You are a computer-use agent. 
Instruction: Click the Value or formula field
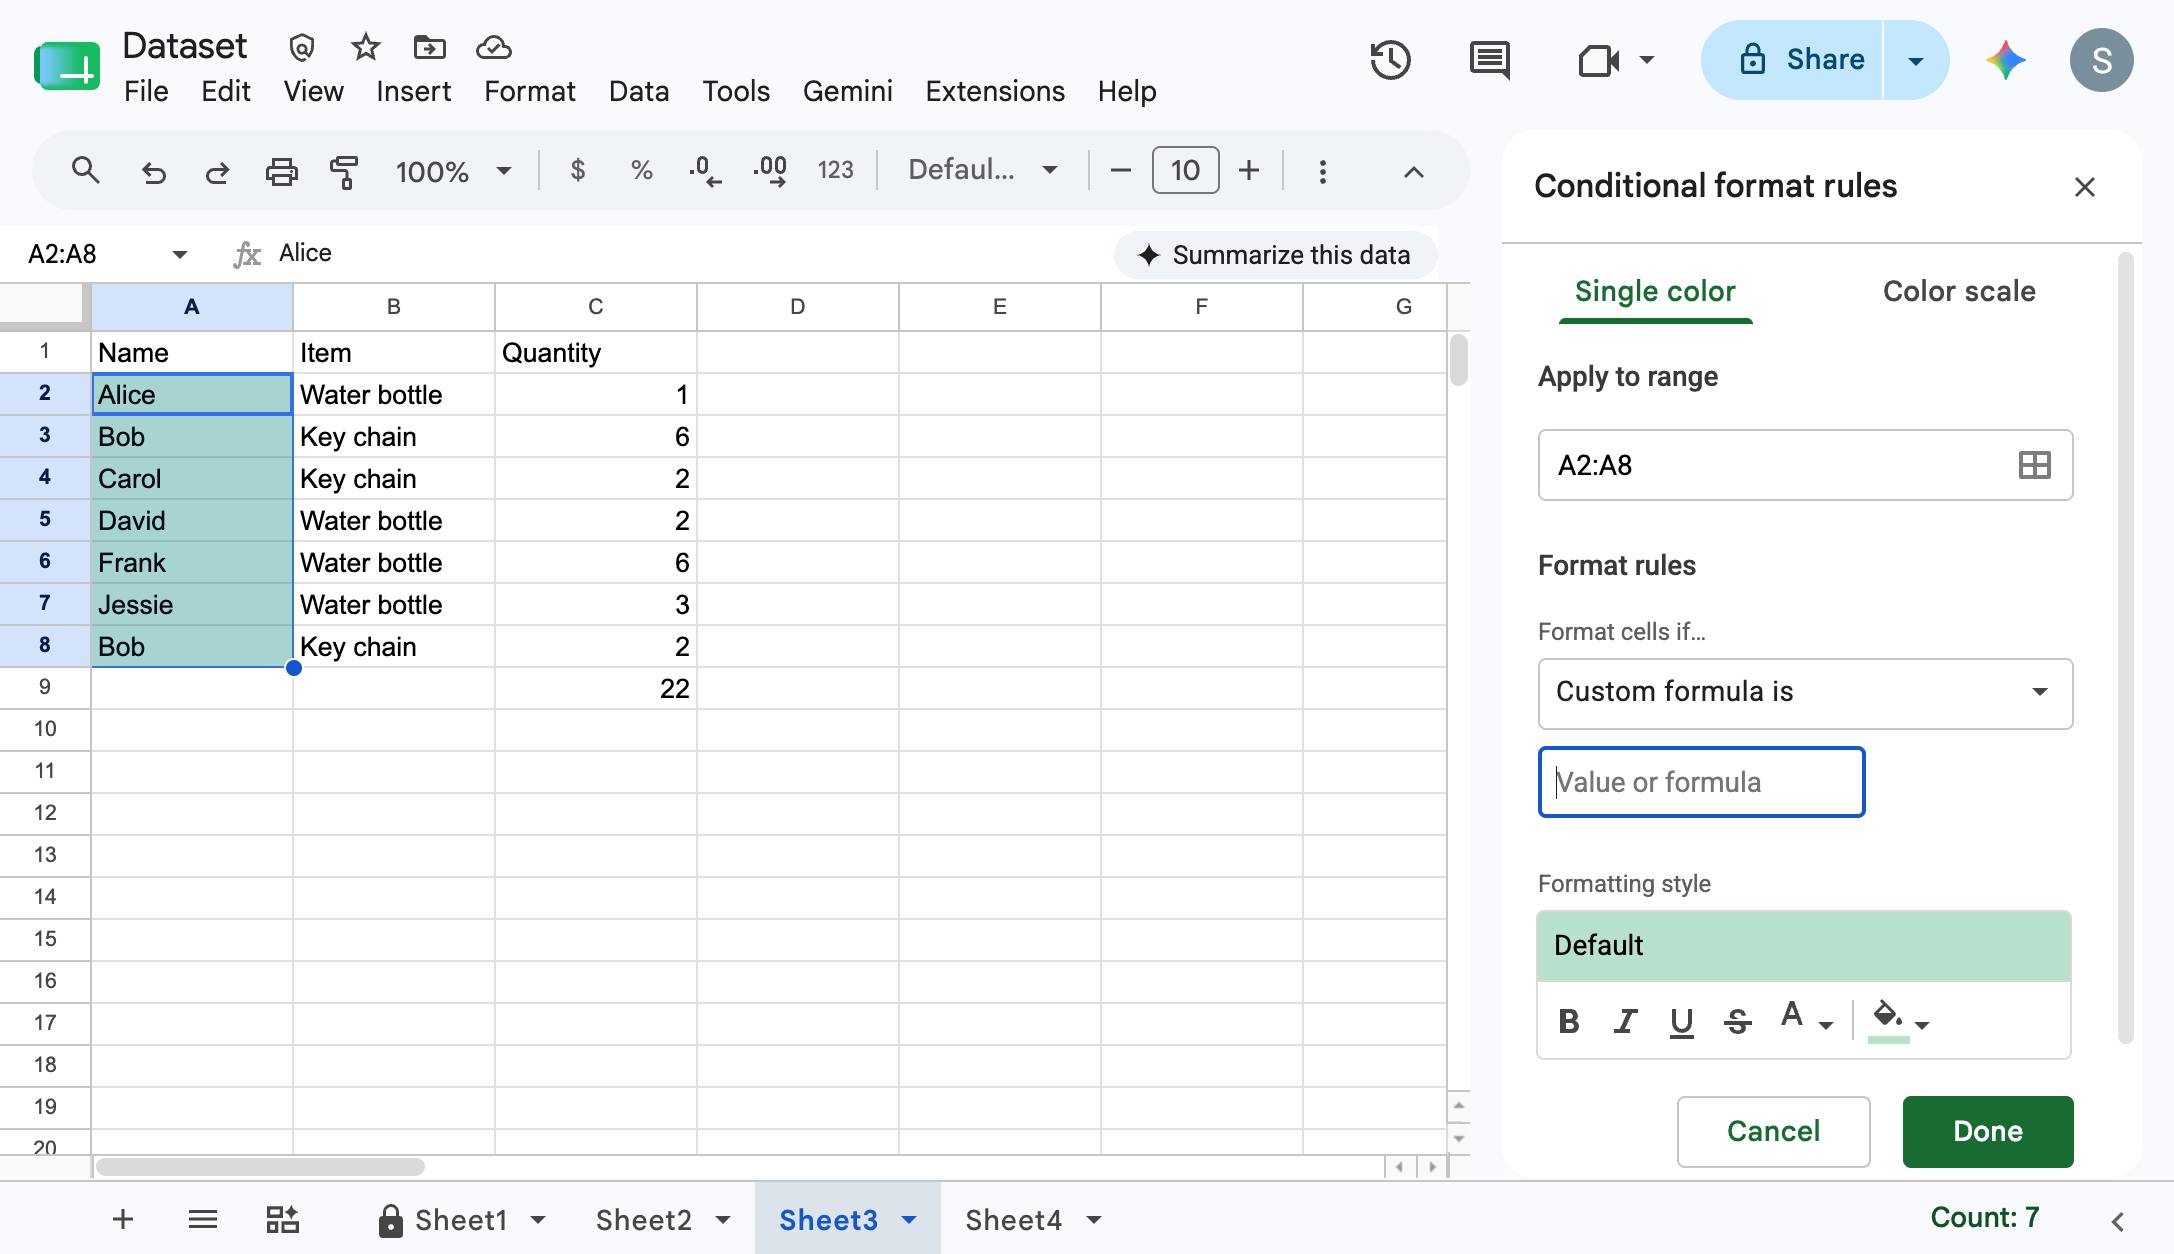click(1701, 782)
